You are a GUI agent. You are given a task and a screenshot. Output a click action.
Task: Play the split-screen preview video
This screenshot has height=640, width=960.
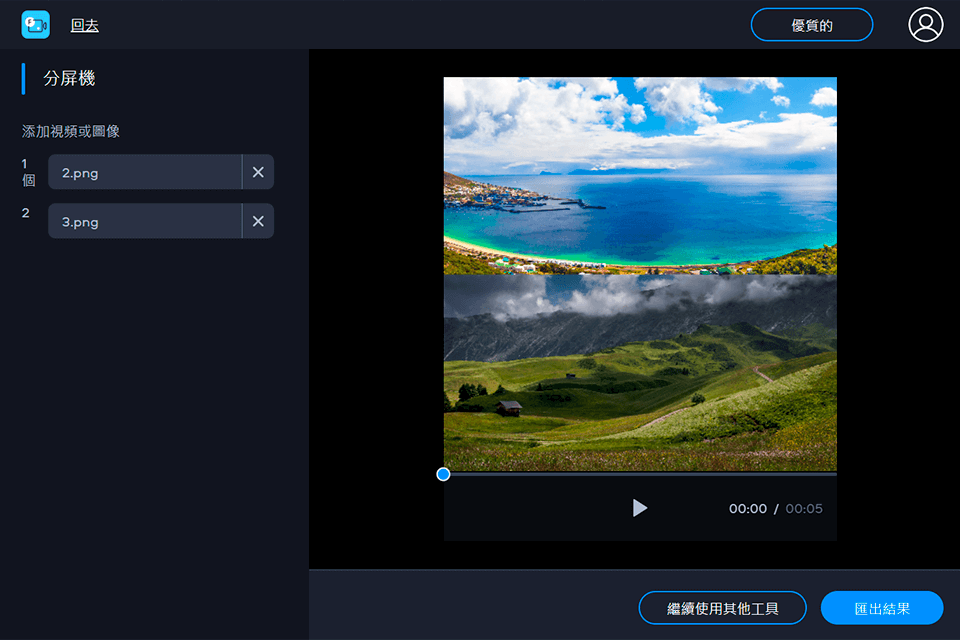pyautogui.click(x=640, y=508)
